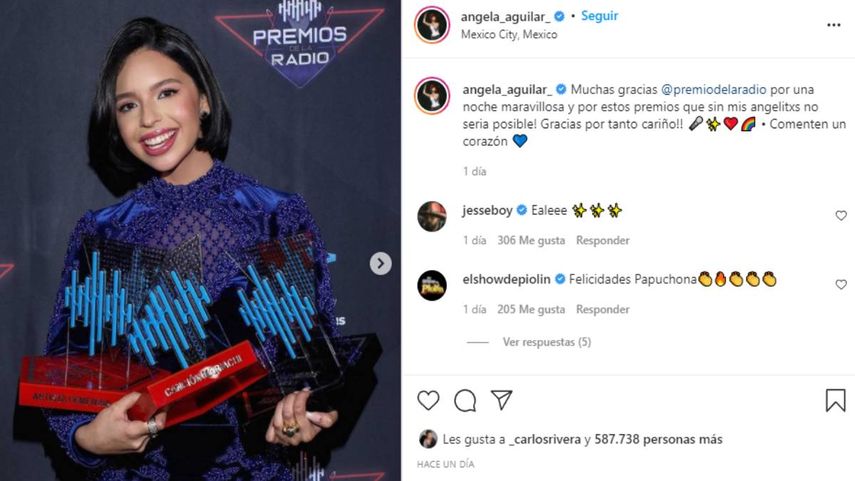Open jesseboy's profile avatar

click(432, 217)
